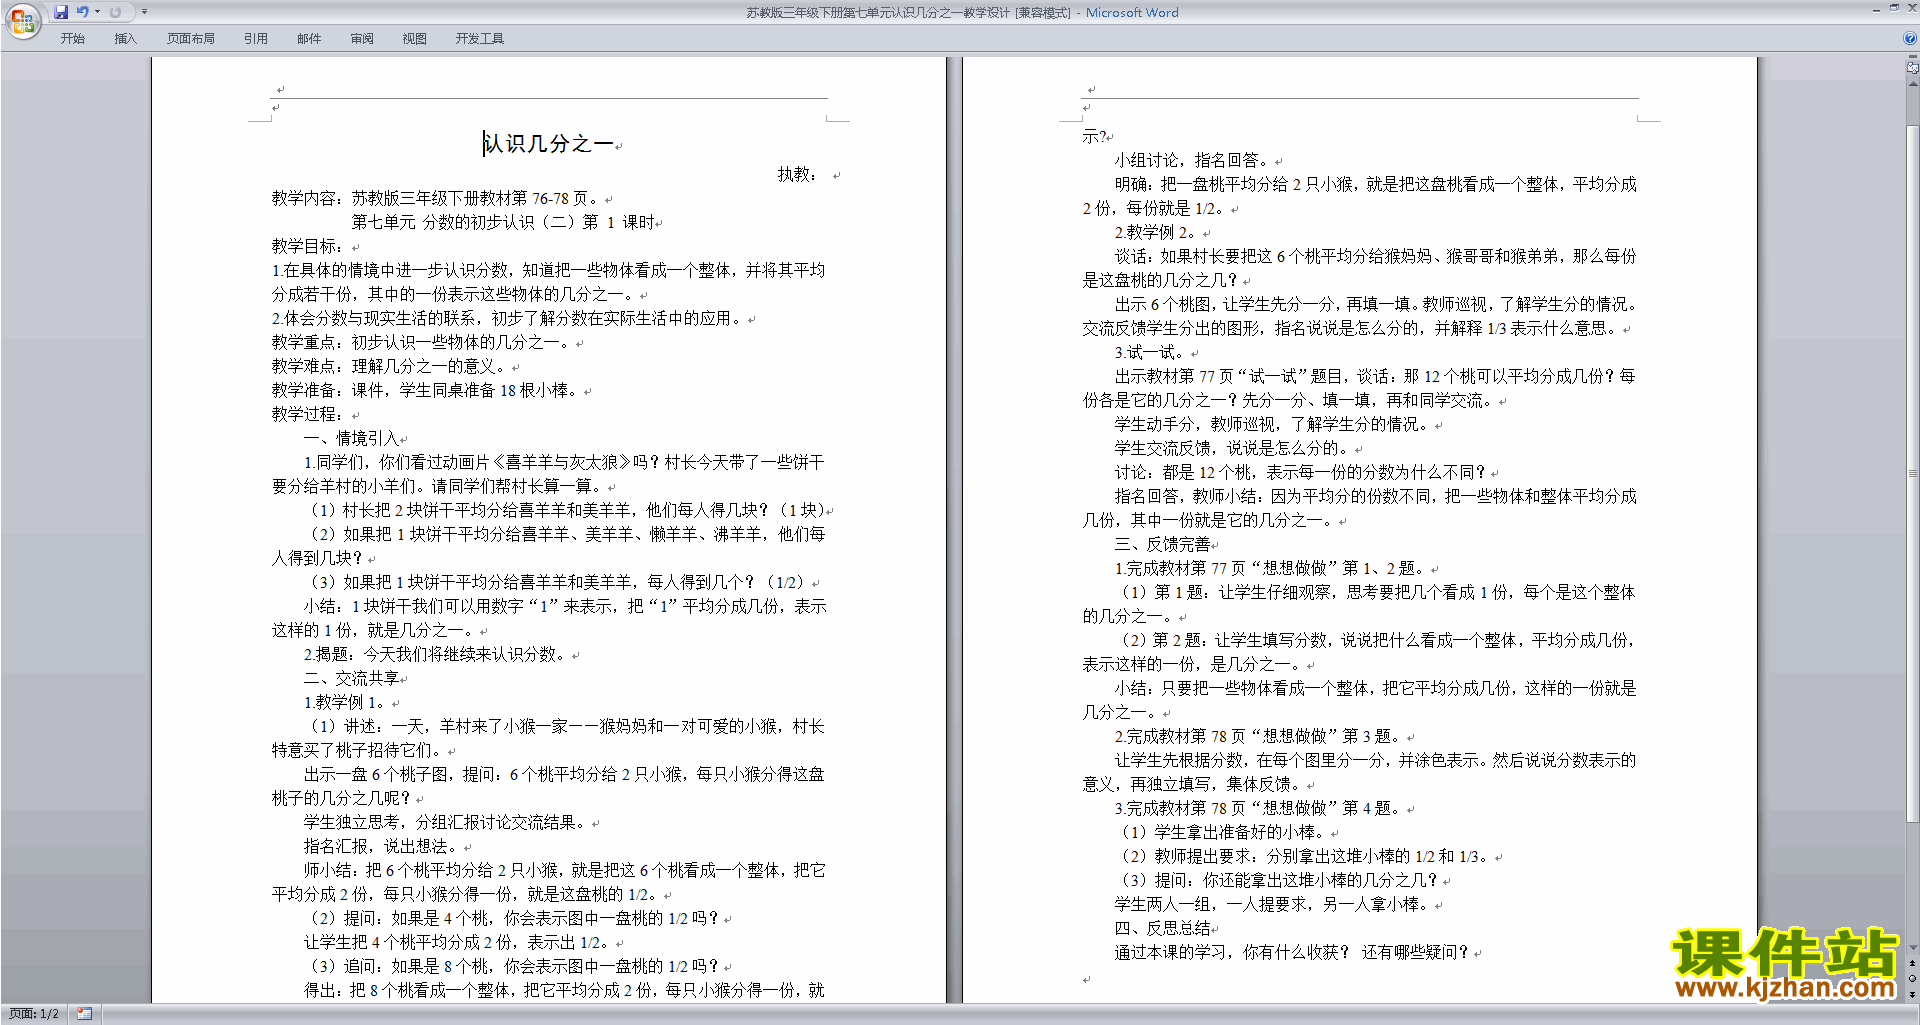Save the document with the floppy icon
The height and width of the screenshot is (1025, 1920).
tap(61, 12)
